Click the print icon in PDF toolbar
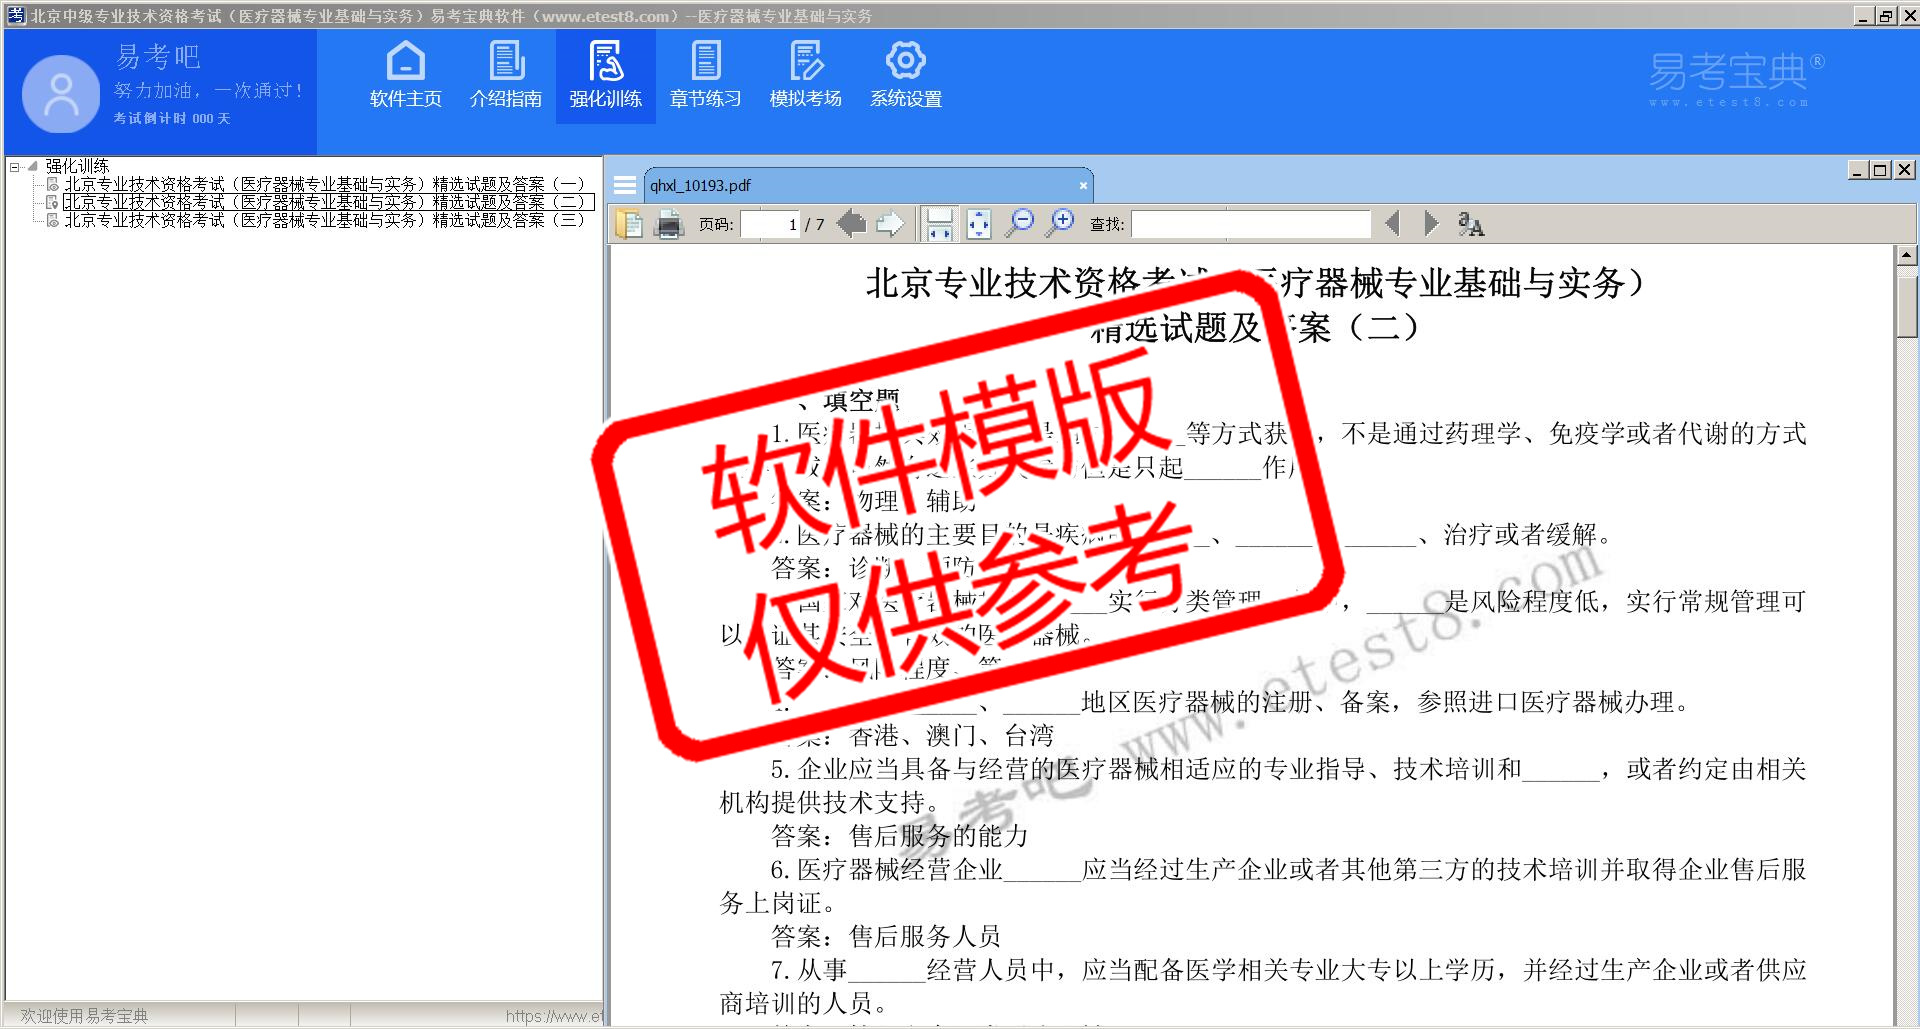The image size is (1920, 1029). [x=668, y=224]
